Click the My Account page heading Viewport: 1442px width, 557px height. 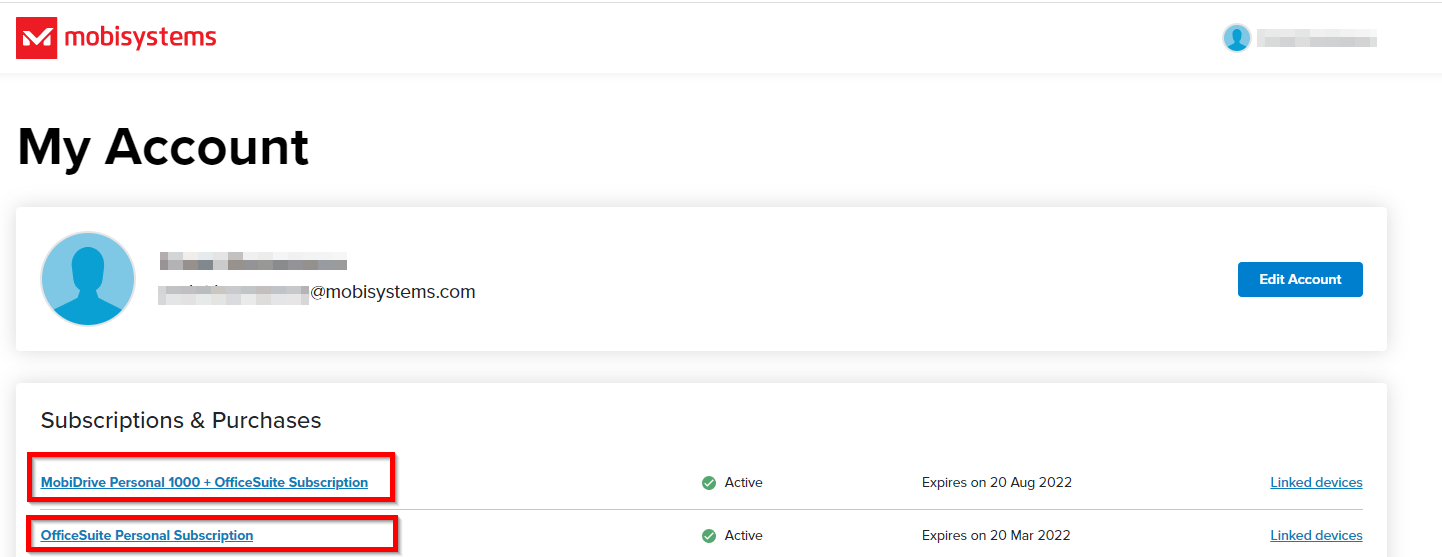(163, 147)
